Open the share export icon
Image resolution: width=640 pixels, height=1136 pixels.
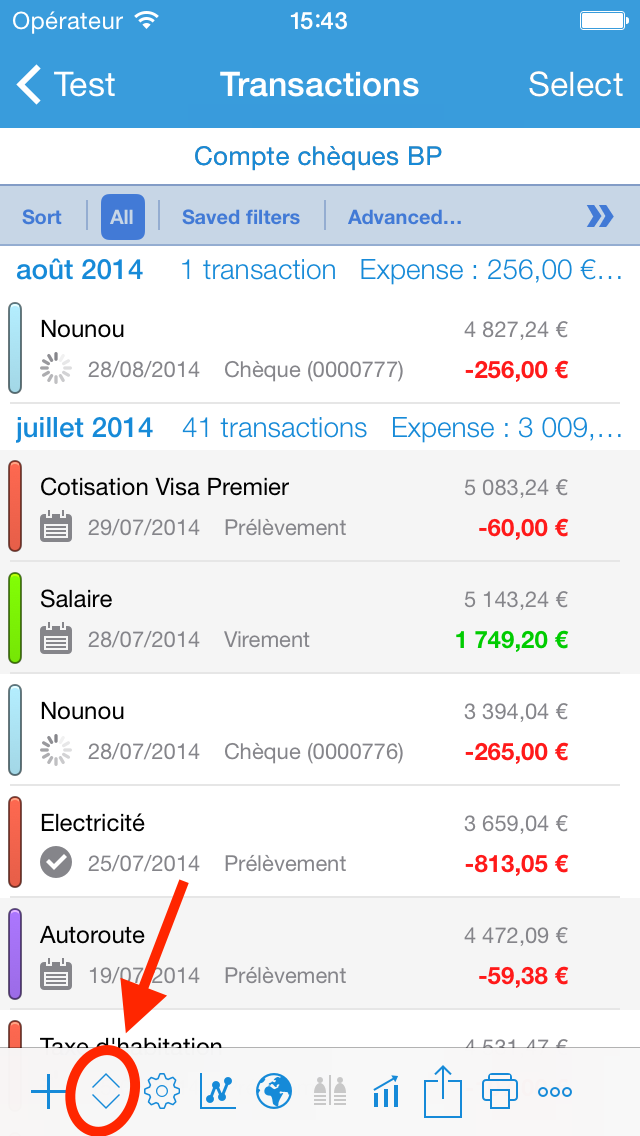coord(442,1090)
